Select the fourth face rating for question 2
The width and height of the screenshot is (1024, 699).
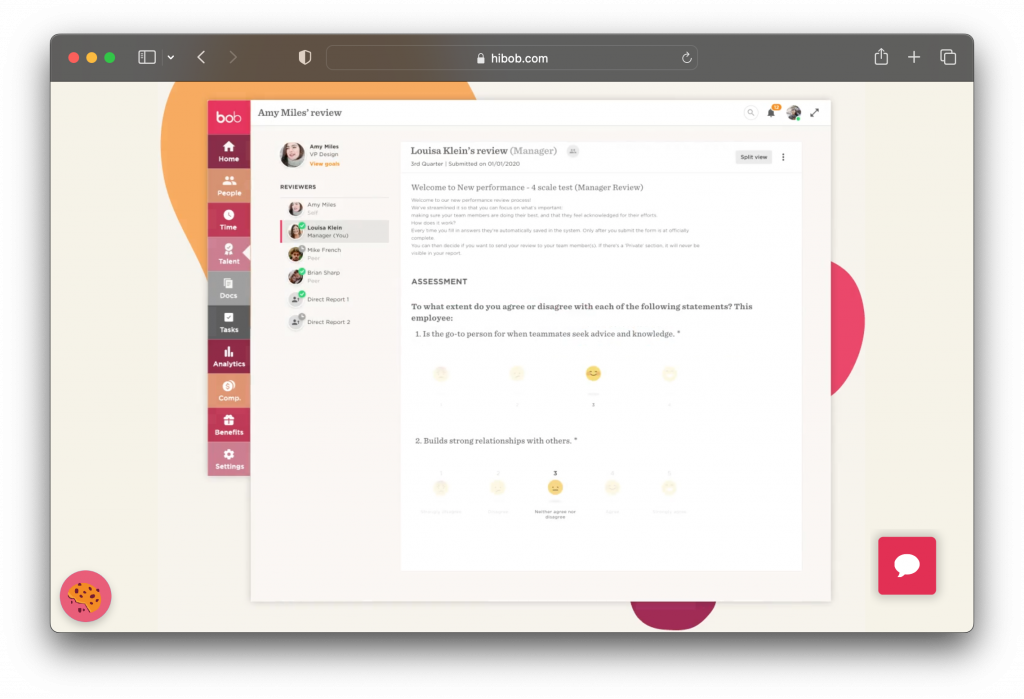pos(612,487)
